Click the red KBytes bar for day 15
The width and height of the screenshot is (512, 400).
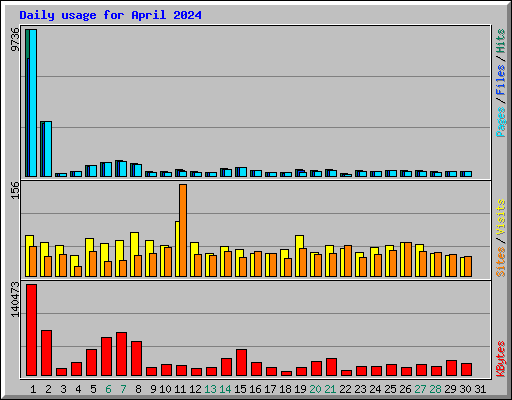tap(242, 363)
